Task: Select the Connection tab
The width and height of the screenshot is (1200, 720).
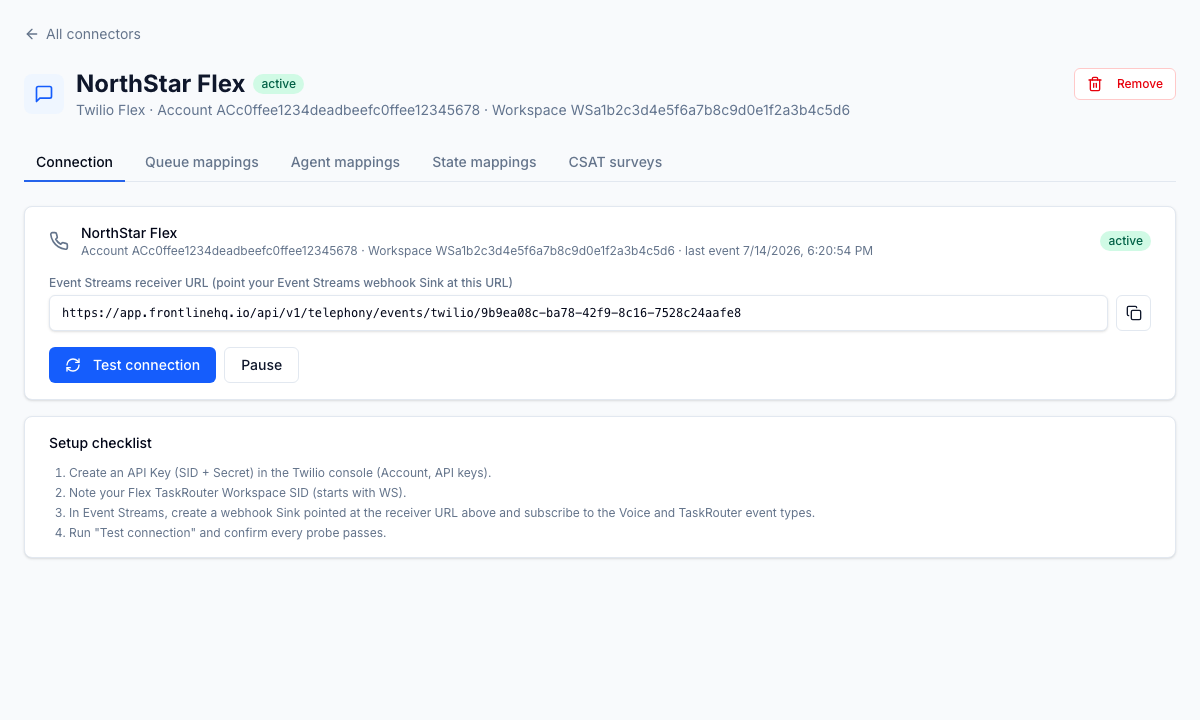Action: pos(74,162)
